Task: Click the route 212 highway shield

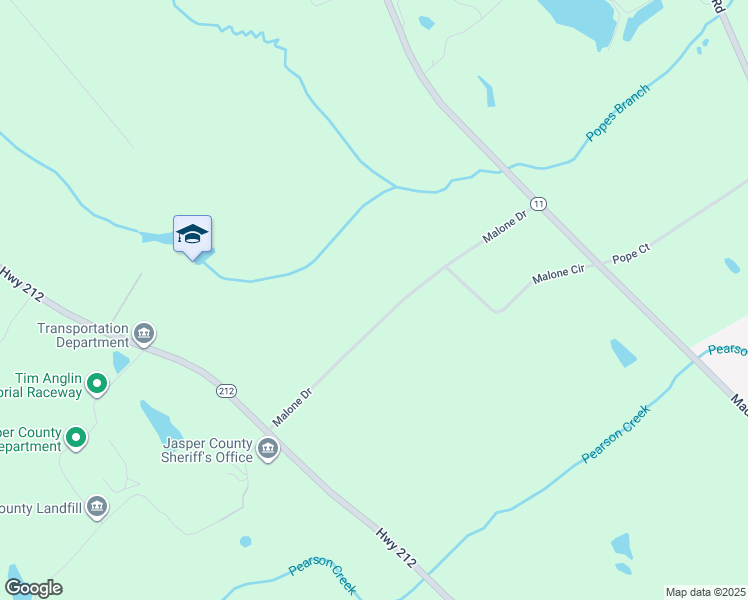Action: (x=226, y=391)
